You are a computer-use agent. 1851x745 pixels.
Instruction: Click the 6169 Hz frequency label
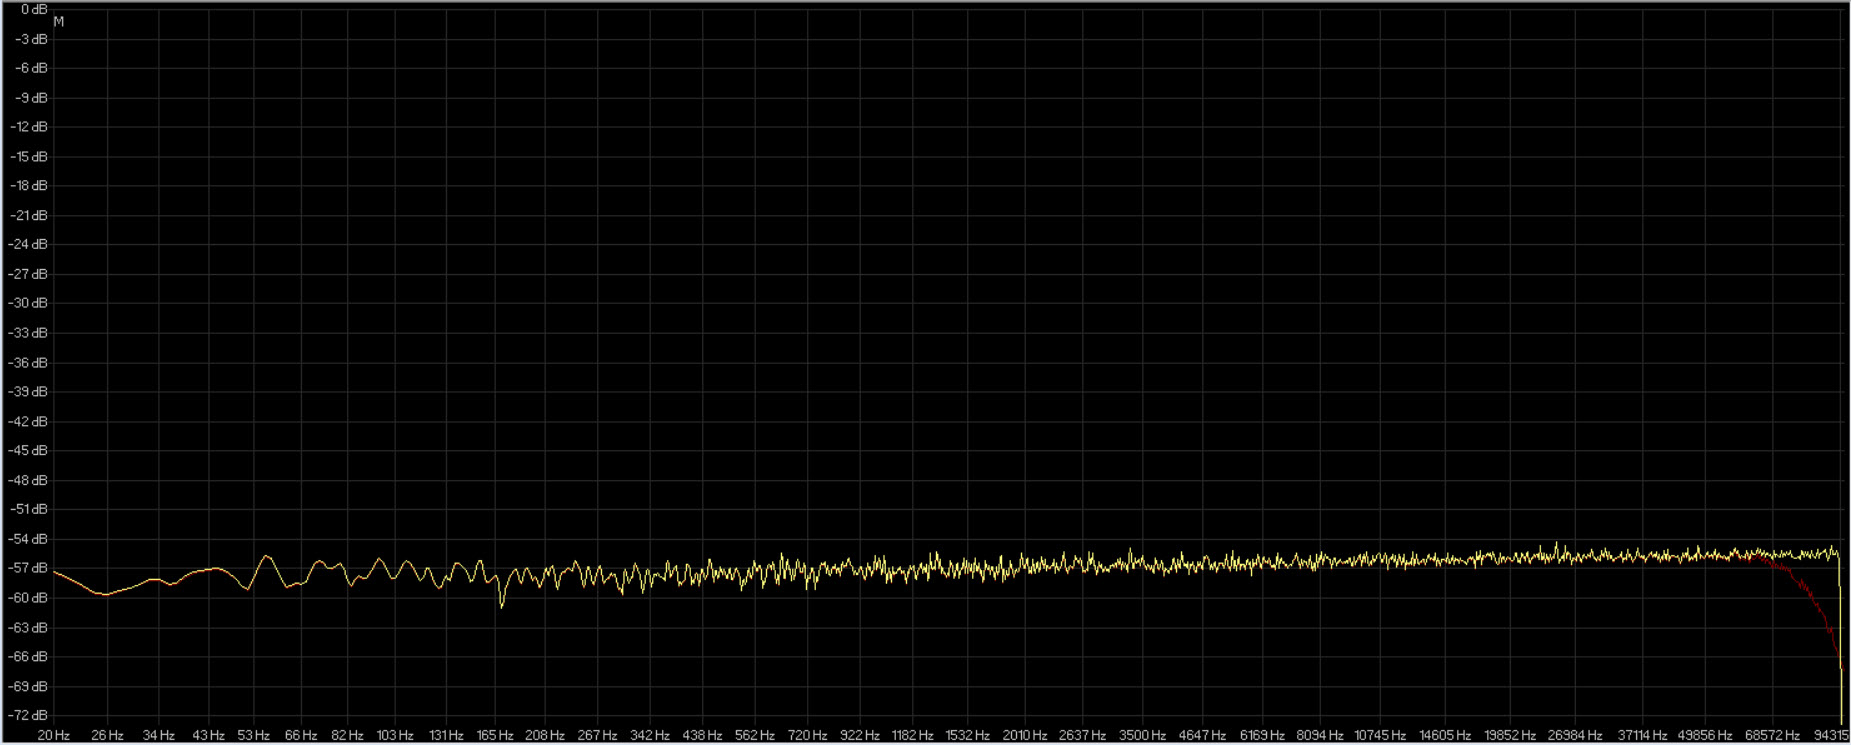(x=1262, y=736)
